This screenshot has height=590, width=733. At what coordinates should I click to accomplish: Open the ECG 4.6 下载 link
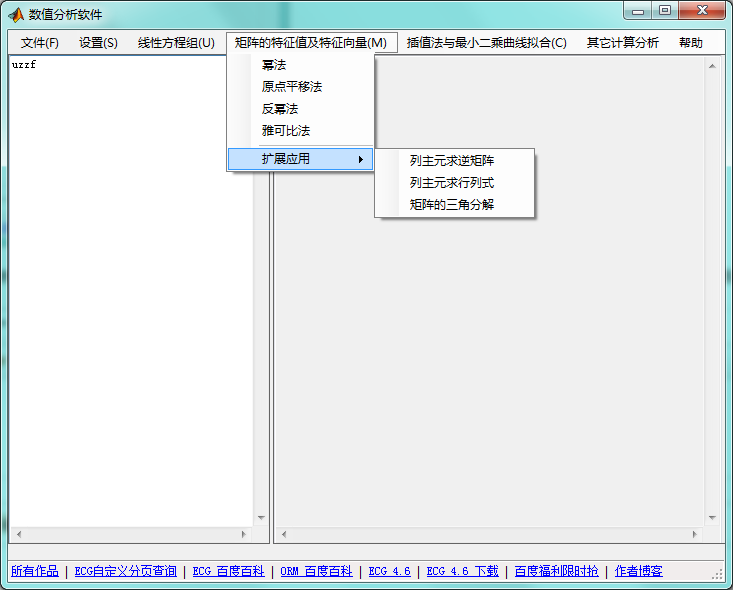463,571
